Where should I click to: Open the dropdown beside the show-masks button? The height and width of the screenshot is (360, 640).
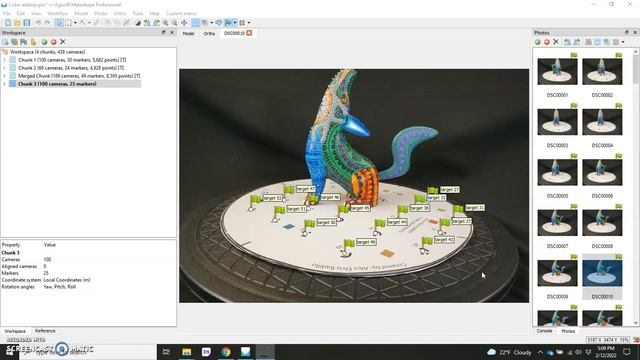pos(211,23)
